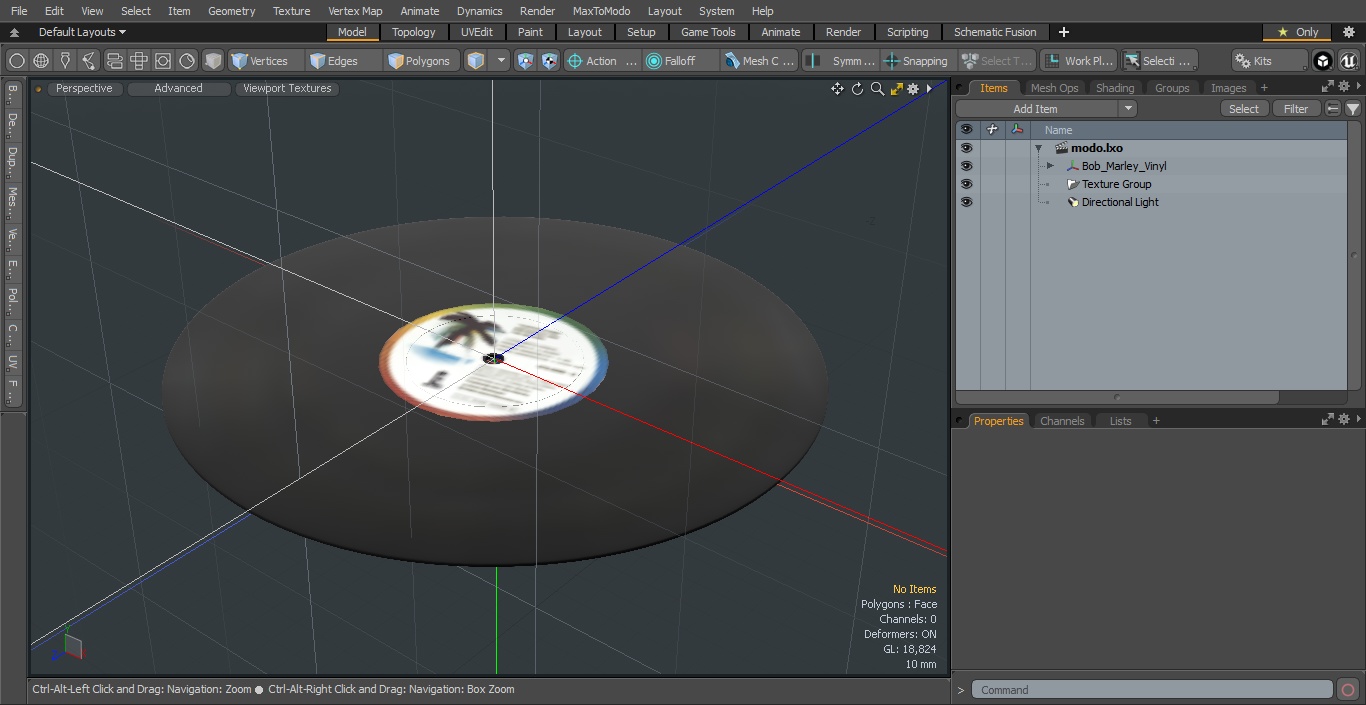
Task: Collapse the modo.lxo scene tree
Action: tap(1039, 148)
